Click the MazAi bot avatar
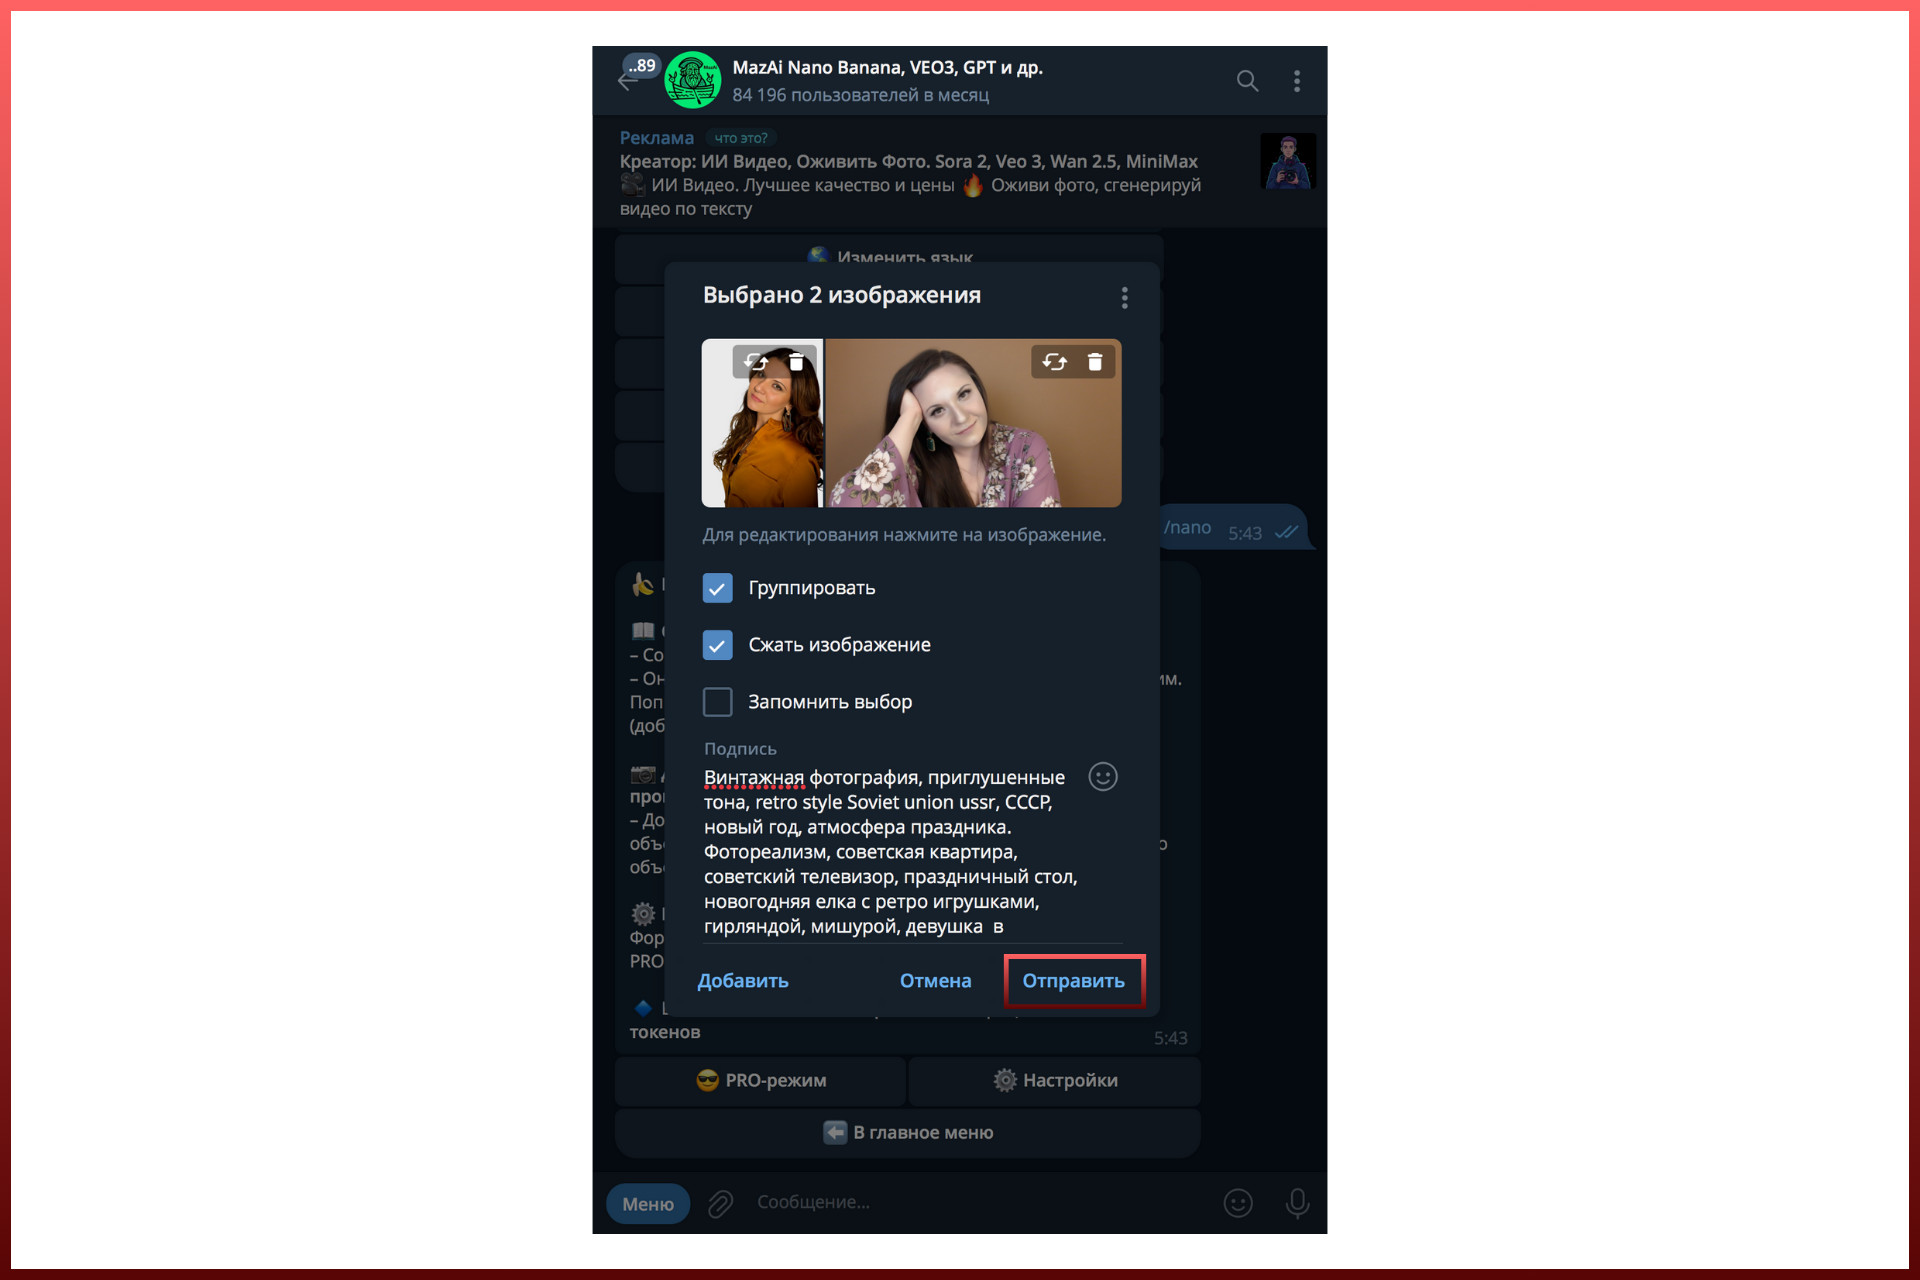 [x=692, y=80]
